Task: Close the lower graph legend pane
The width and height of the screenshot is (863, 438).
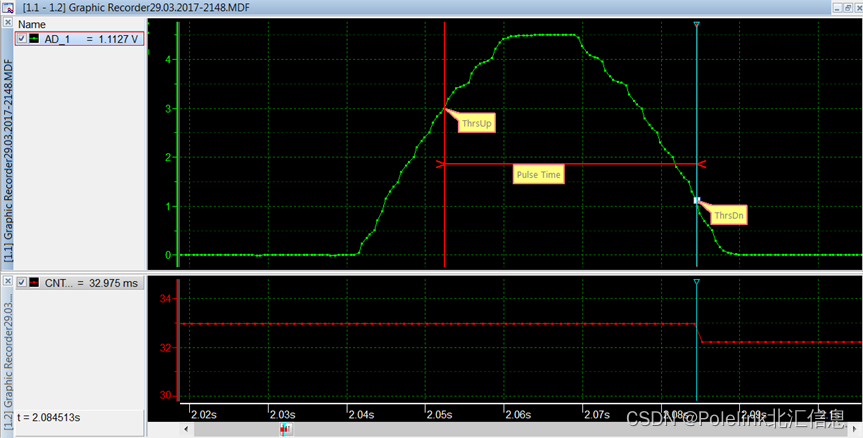Action: click(8, 281)
